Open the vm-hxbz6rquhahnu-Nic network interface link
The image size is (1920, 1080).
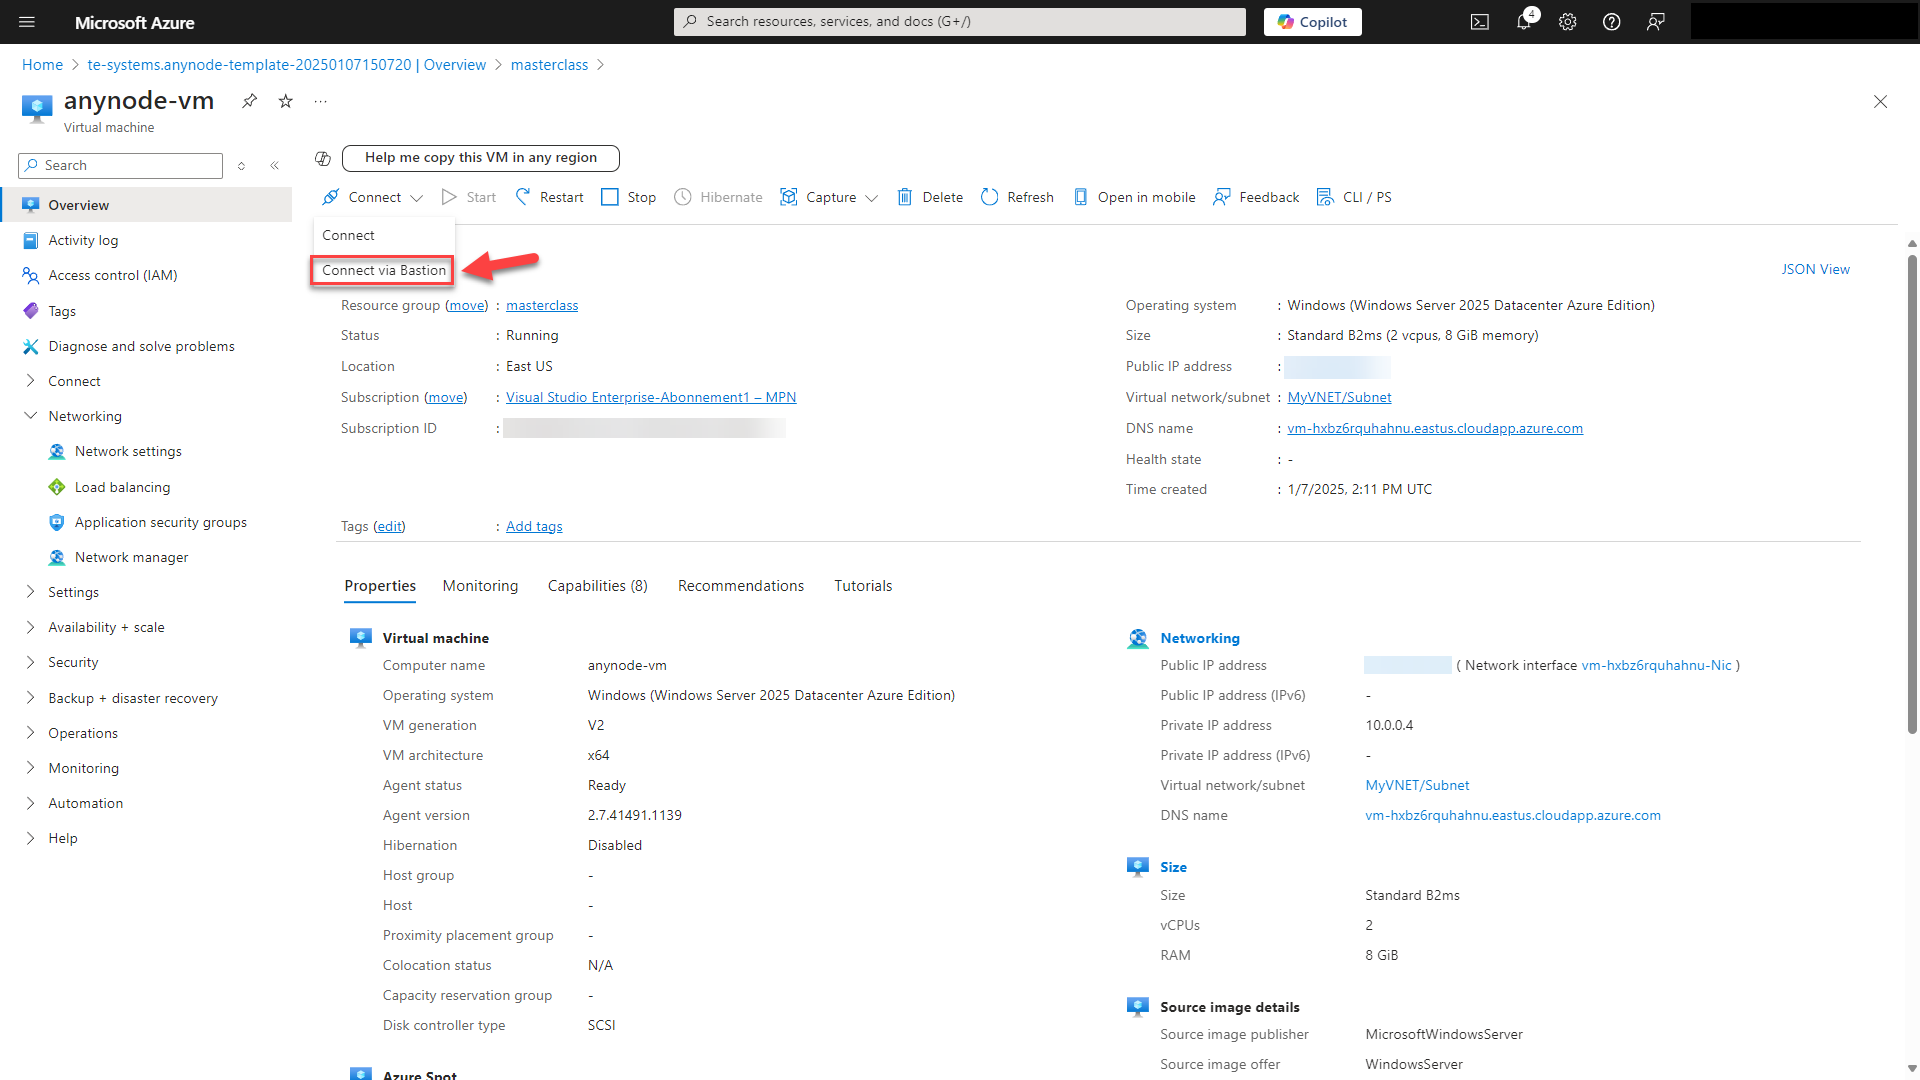(x=1656, y=666)
